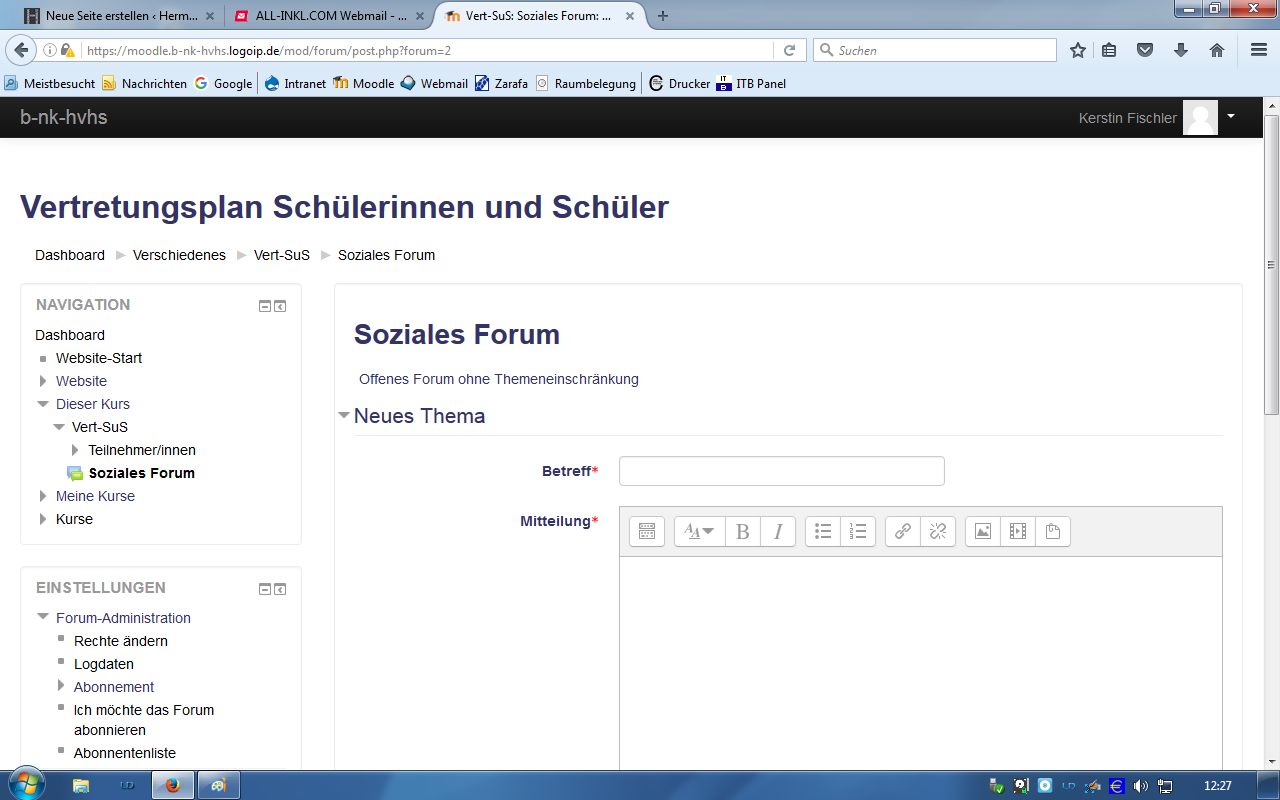Open the paragraph styles dropdown

[x=699, y=532]
